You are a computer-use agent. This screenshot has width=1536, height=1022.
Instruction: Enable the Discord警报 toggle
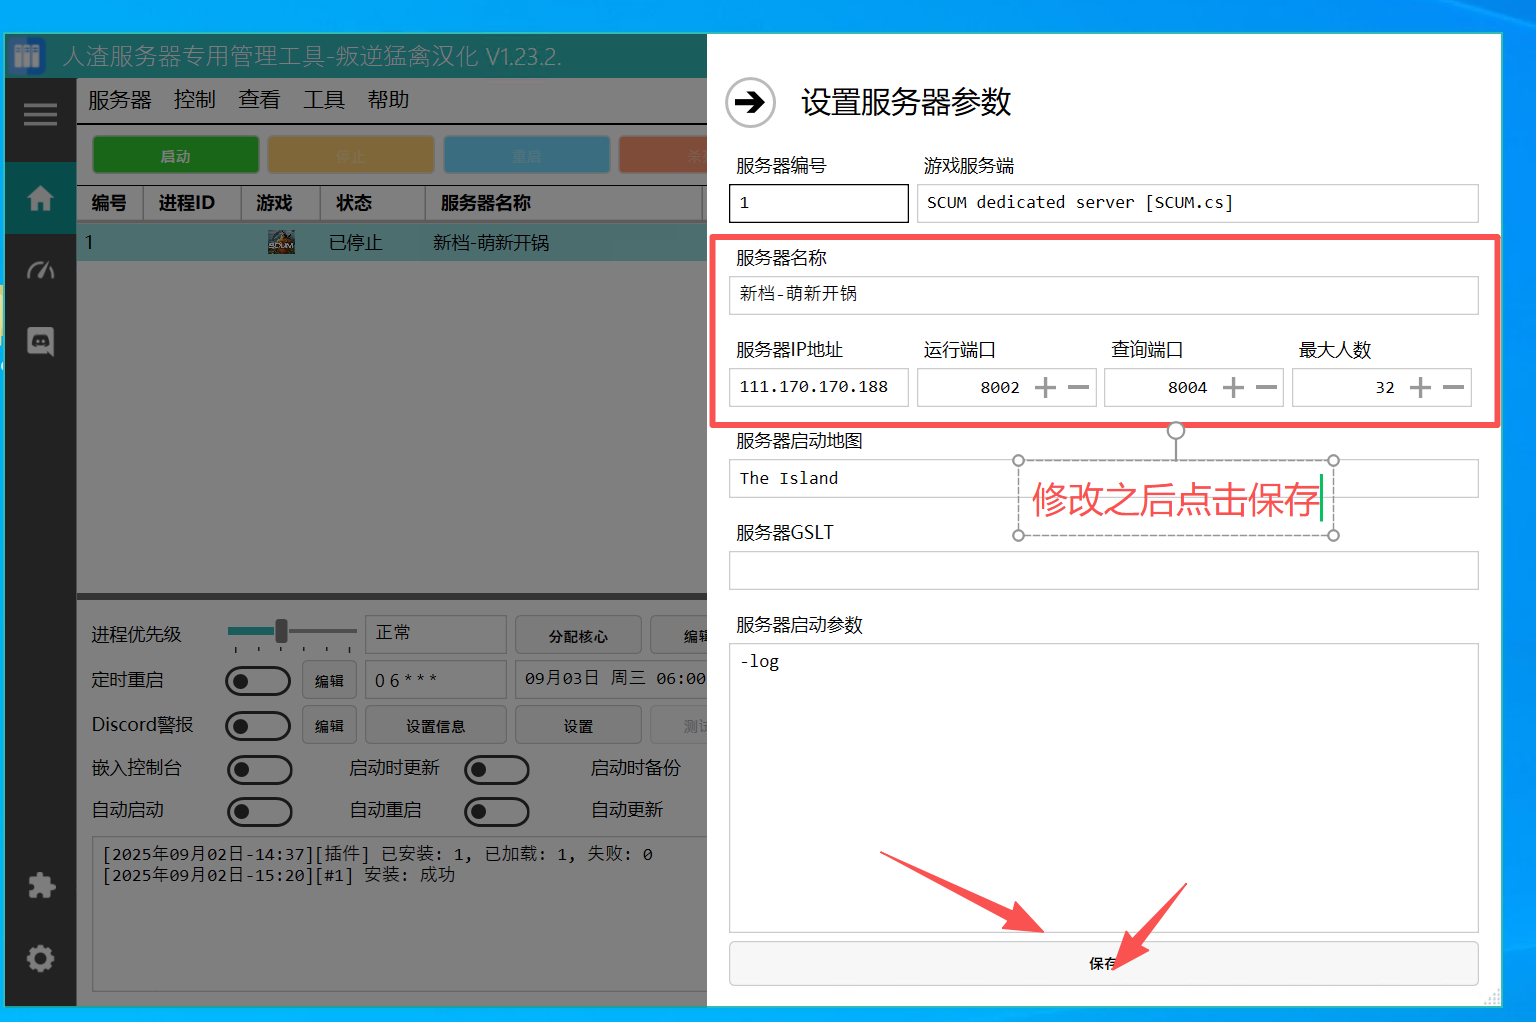tap(258, 724)
